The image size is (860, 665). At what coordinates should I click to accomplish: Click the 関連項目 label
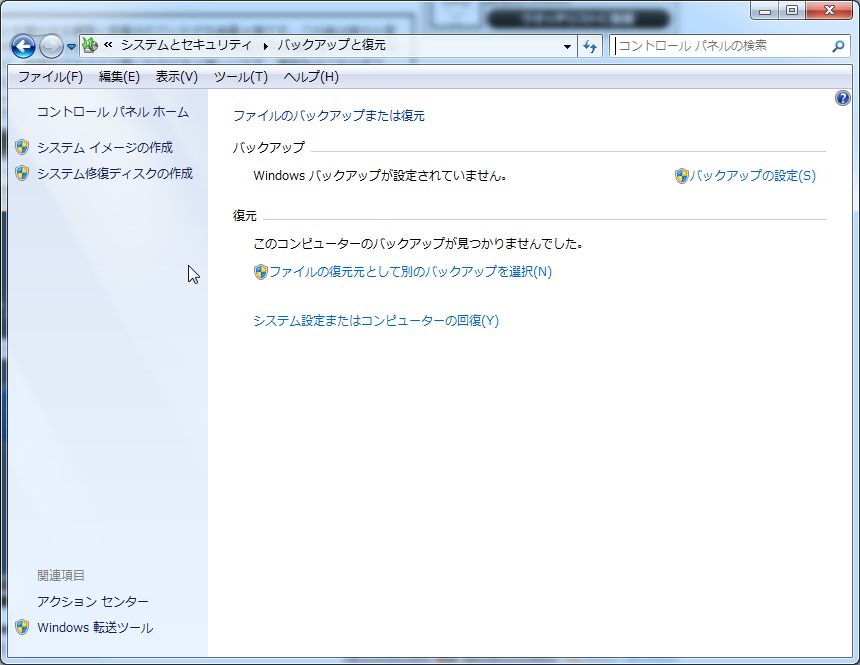[61, 576]
